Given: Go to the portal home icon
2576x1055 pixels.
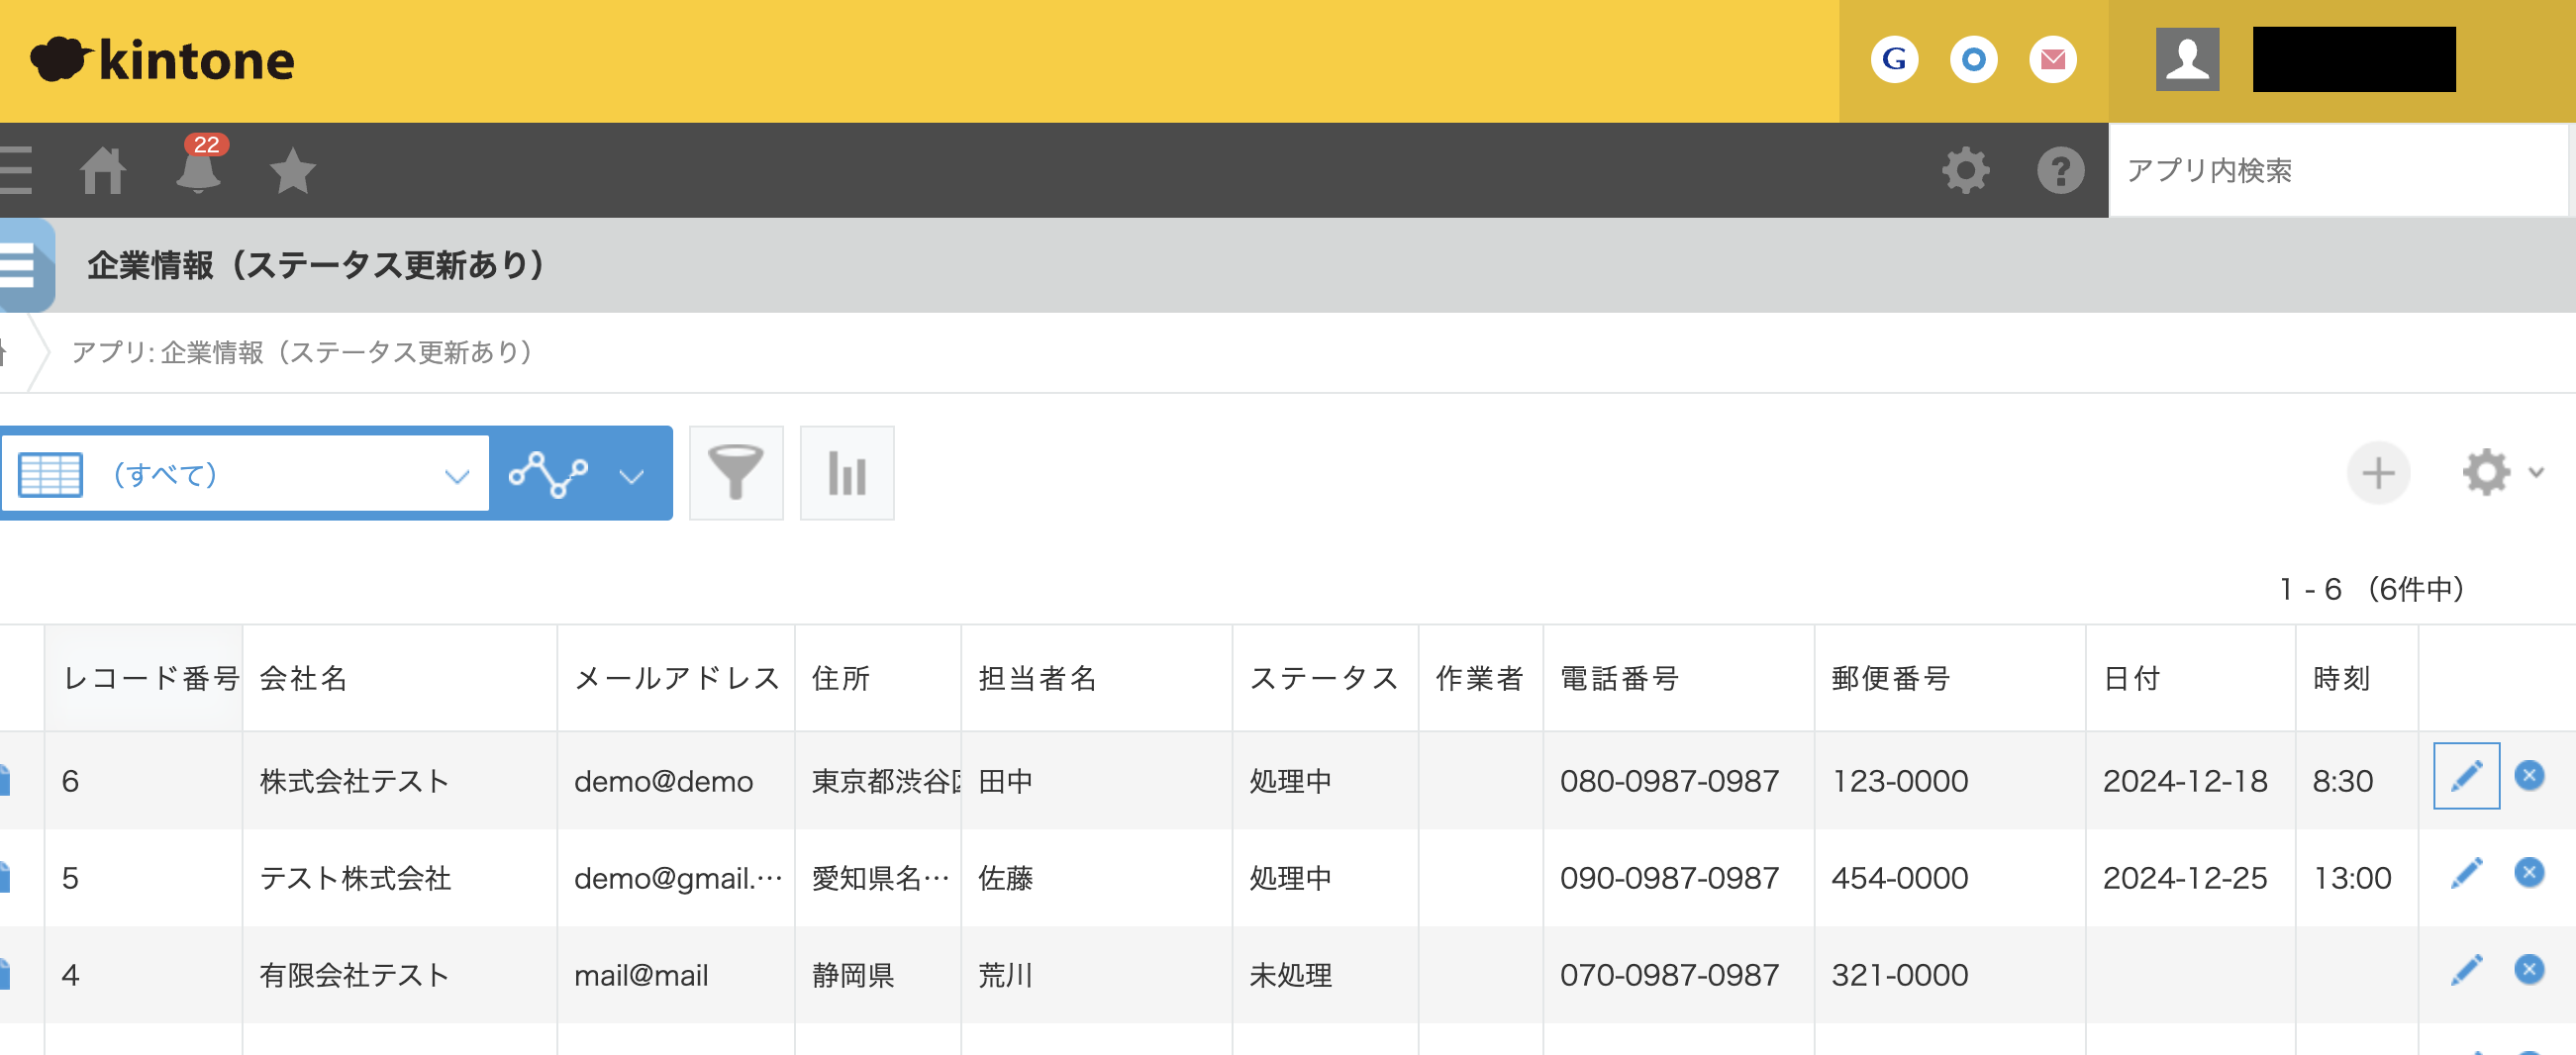Looking at the screenshot, I should (103, 170).
